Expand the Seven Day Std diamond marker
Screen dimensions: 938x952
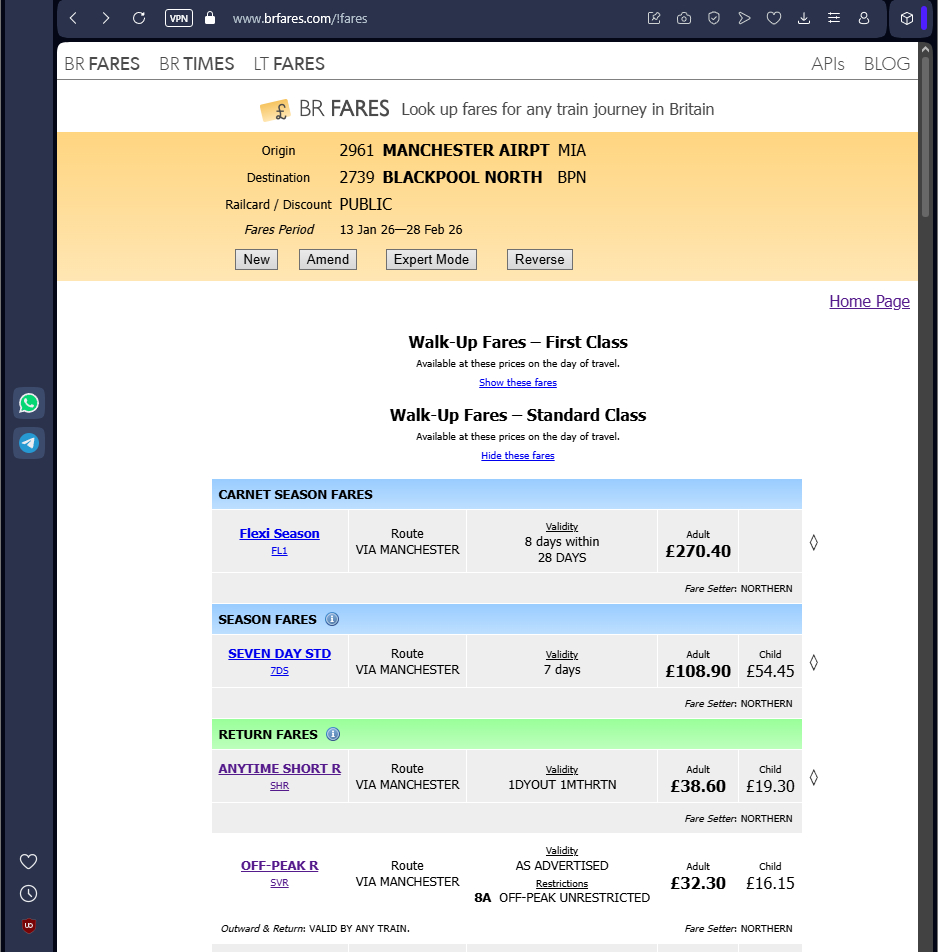(813, 662)
